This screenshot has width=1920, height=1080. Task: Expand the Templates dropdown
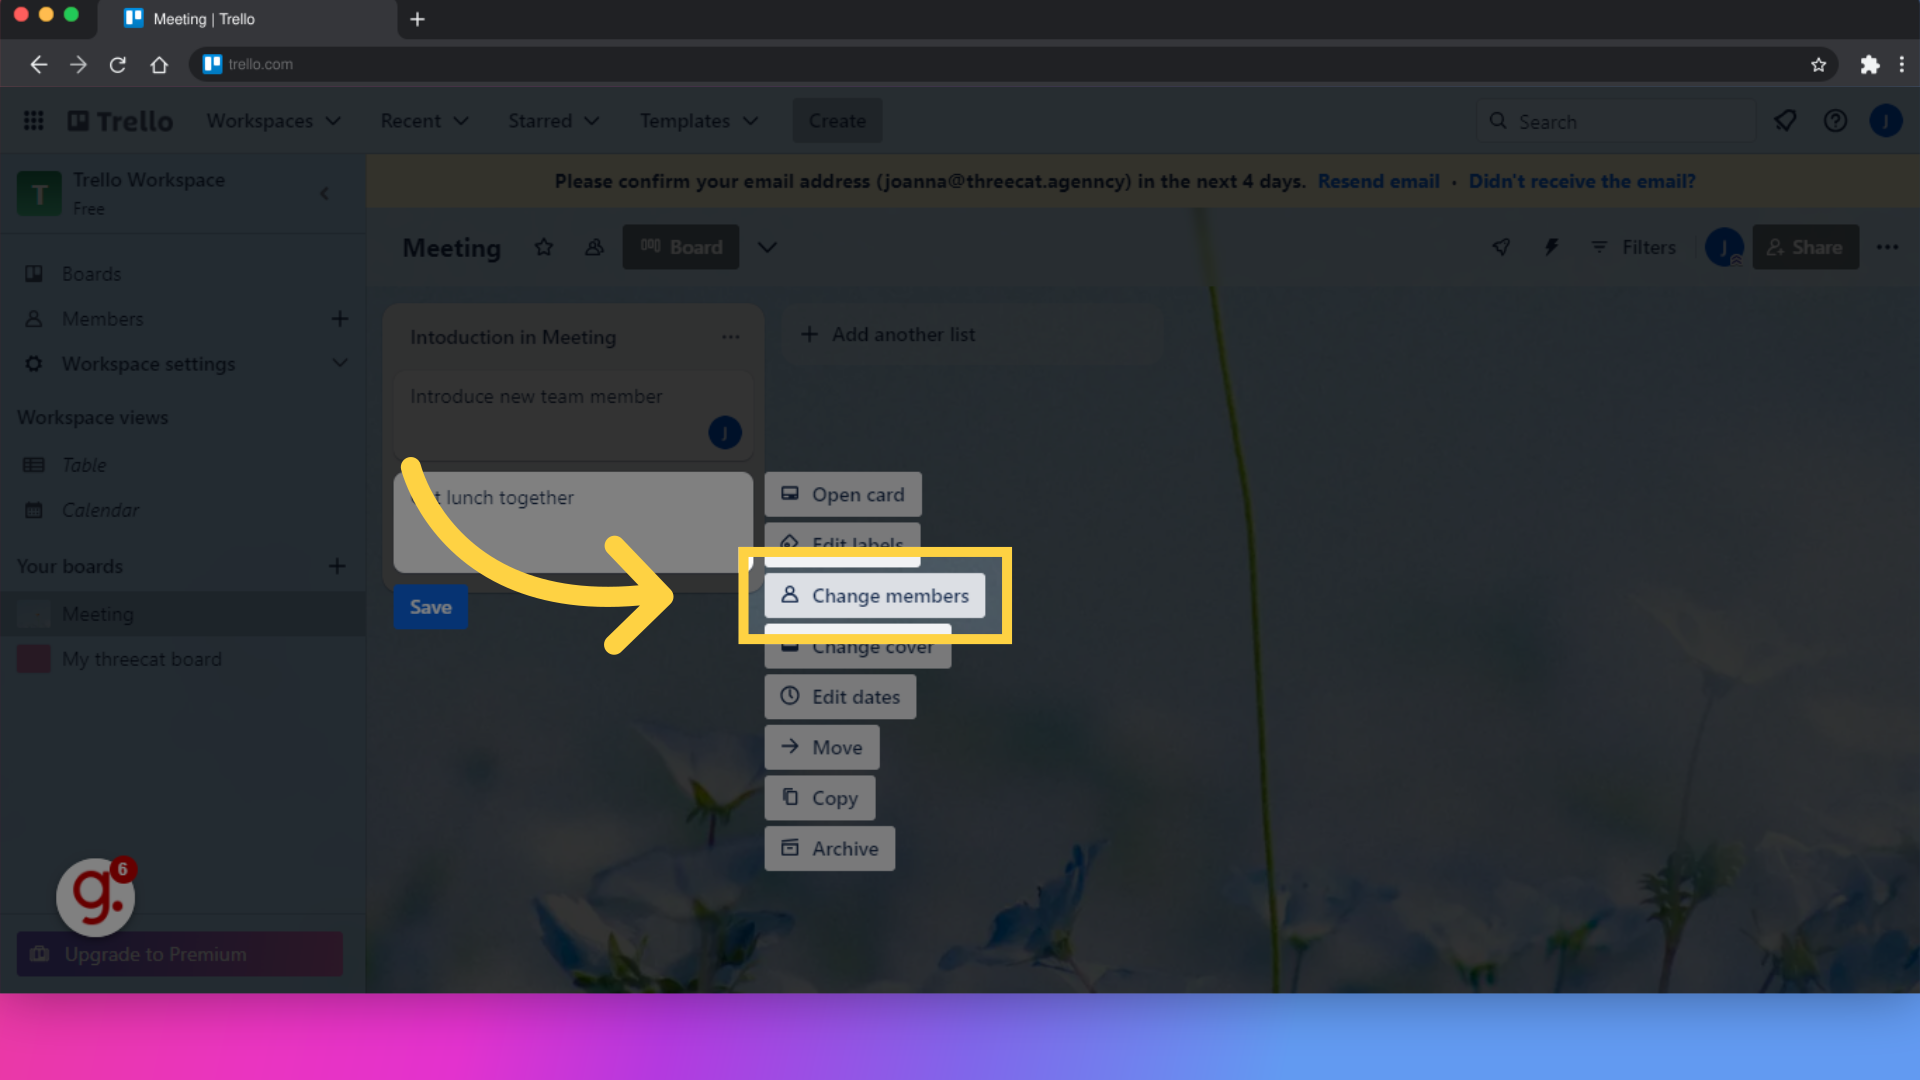(x=698, y=121)
